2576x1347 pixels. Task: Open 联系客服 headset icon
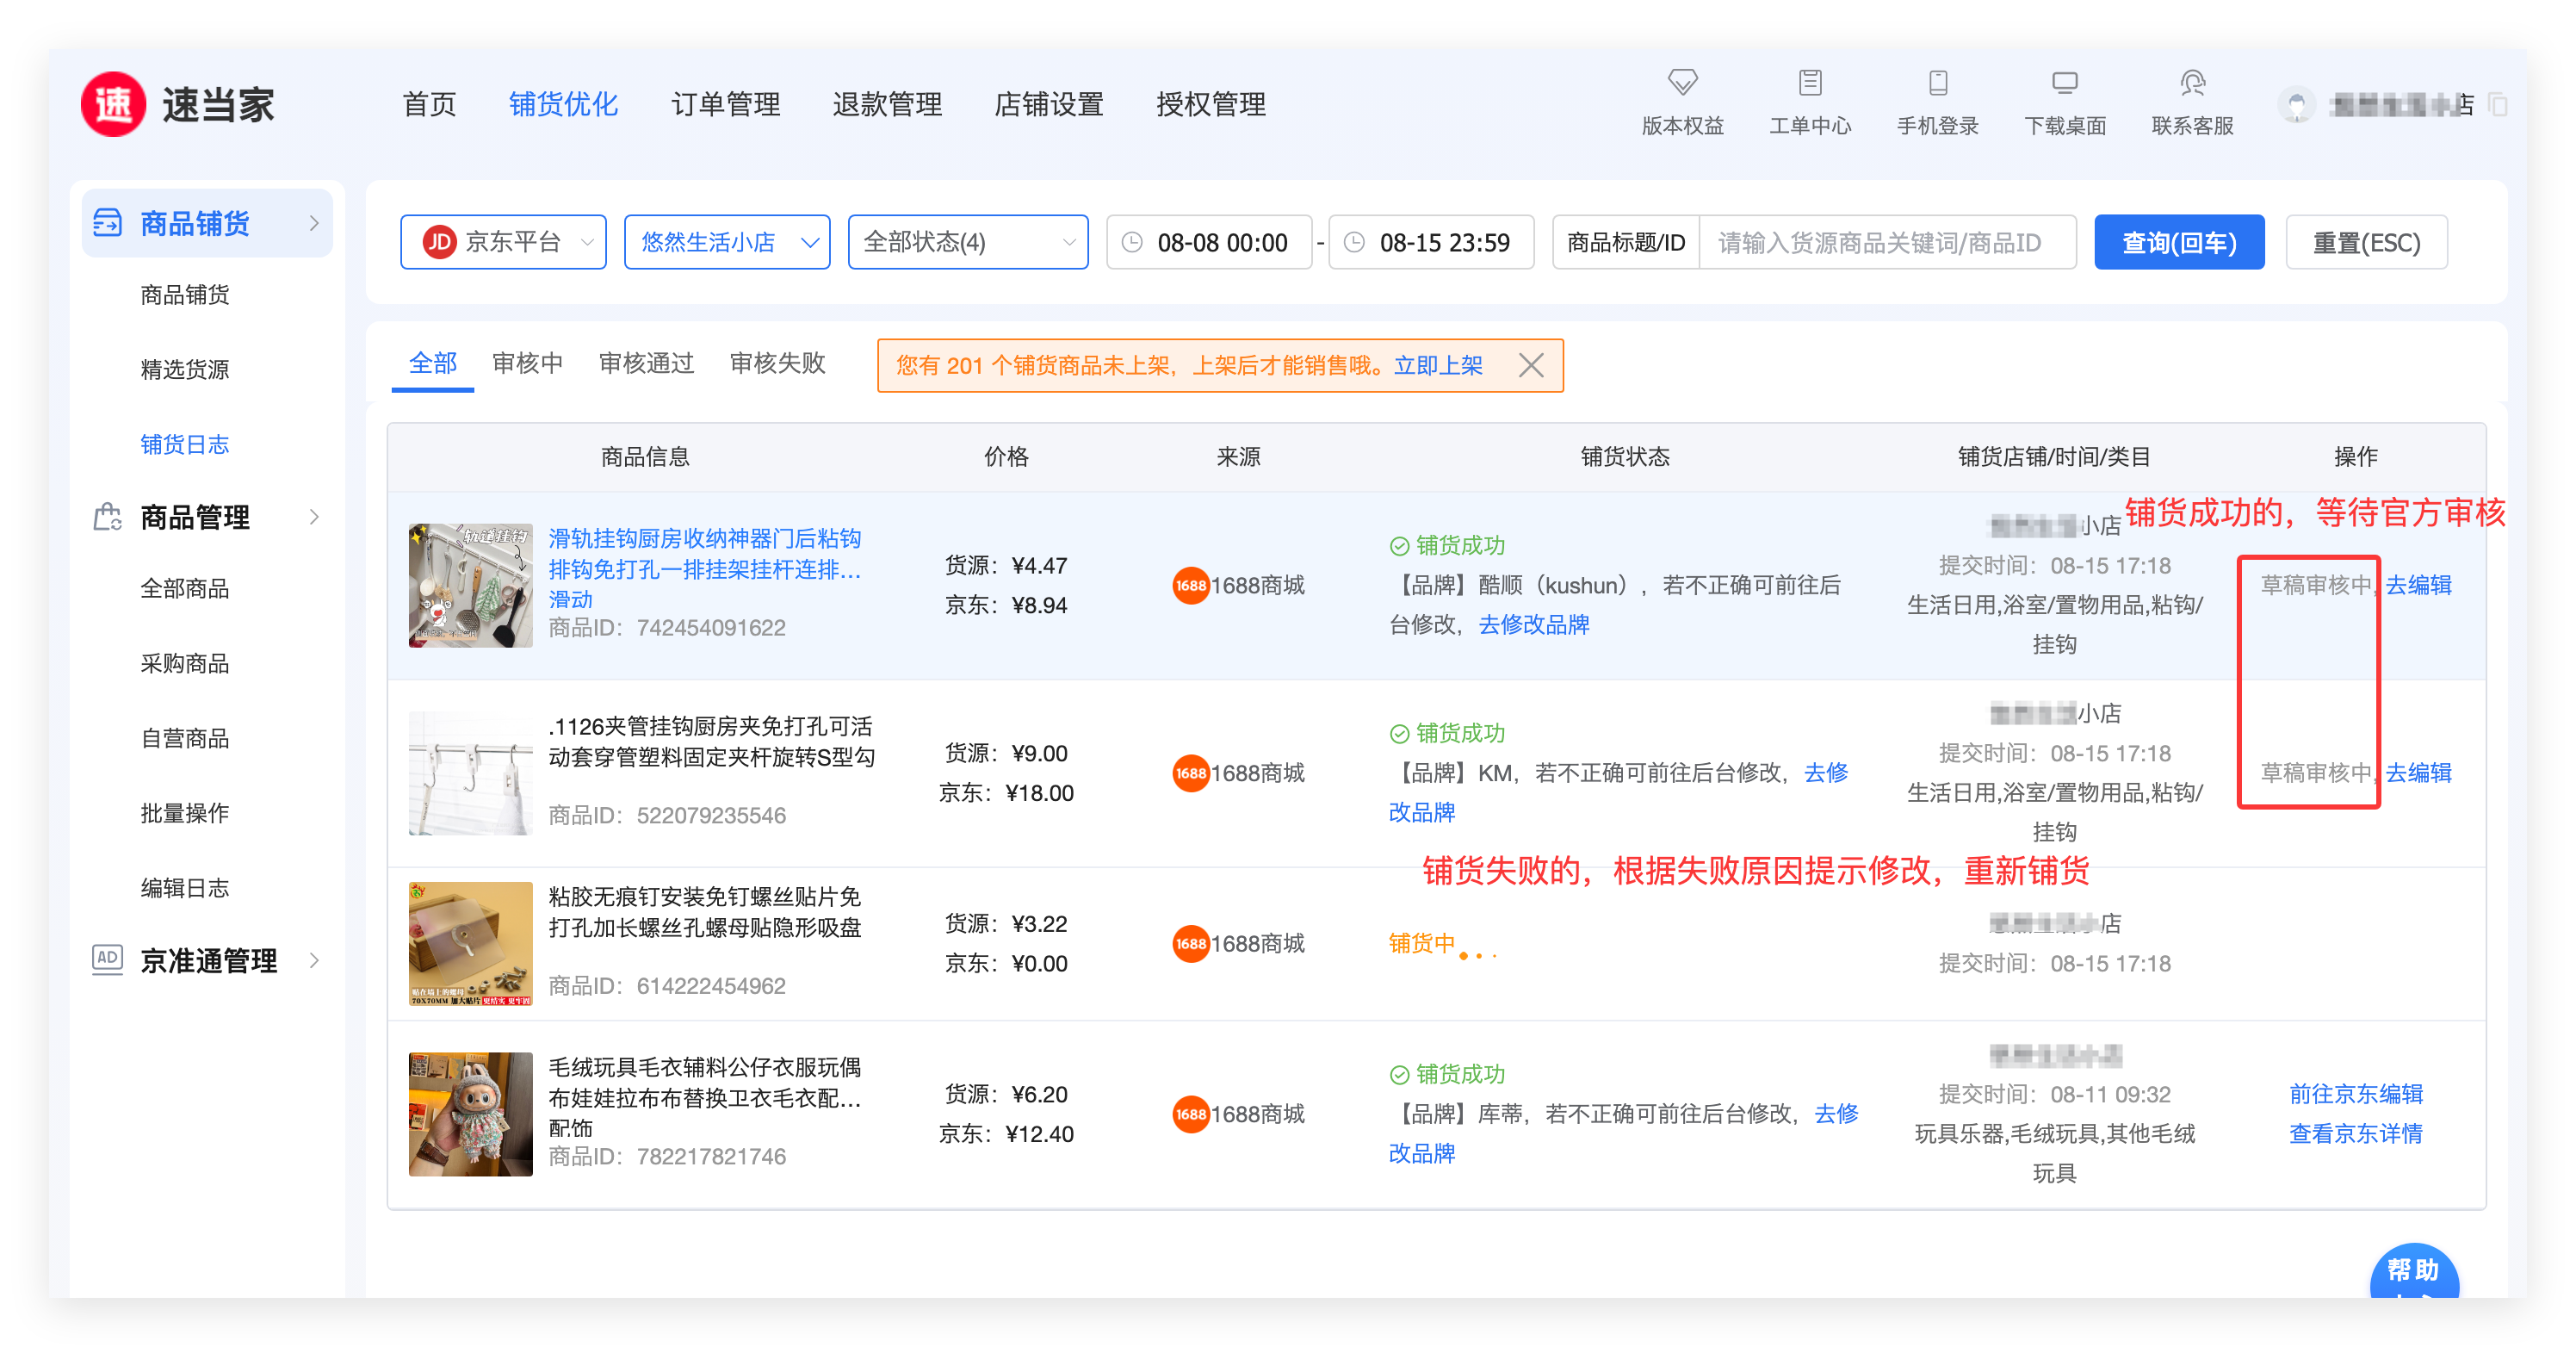click(x=2192, y=82)
